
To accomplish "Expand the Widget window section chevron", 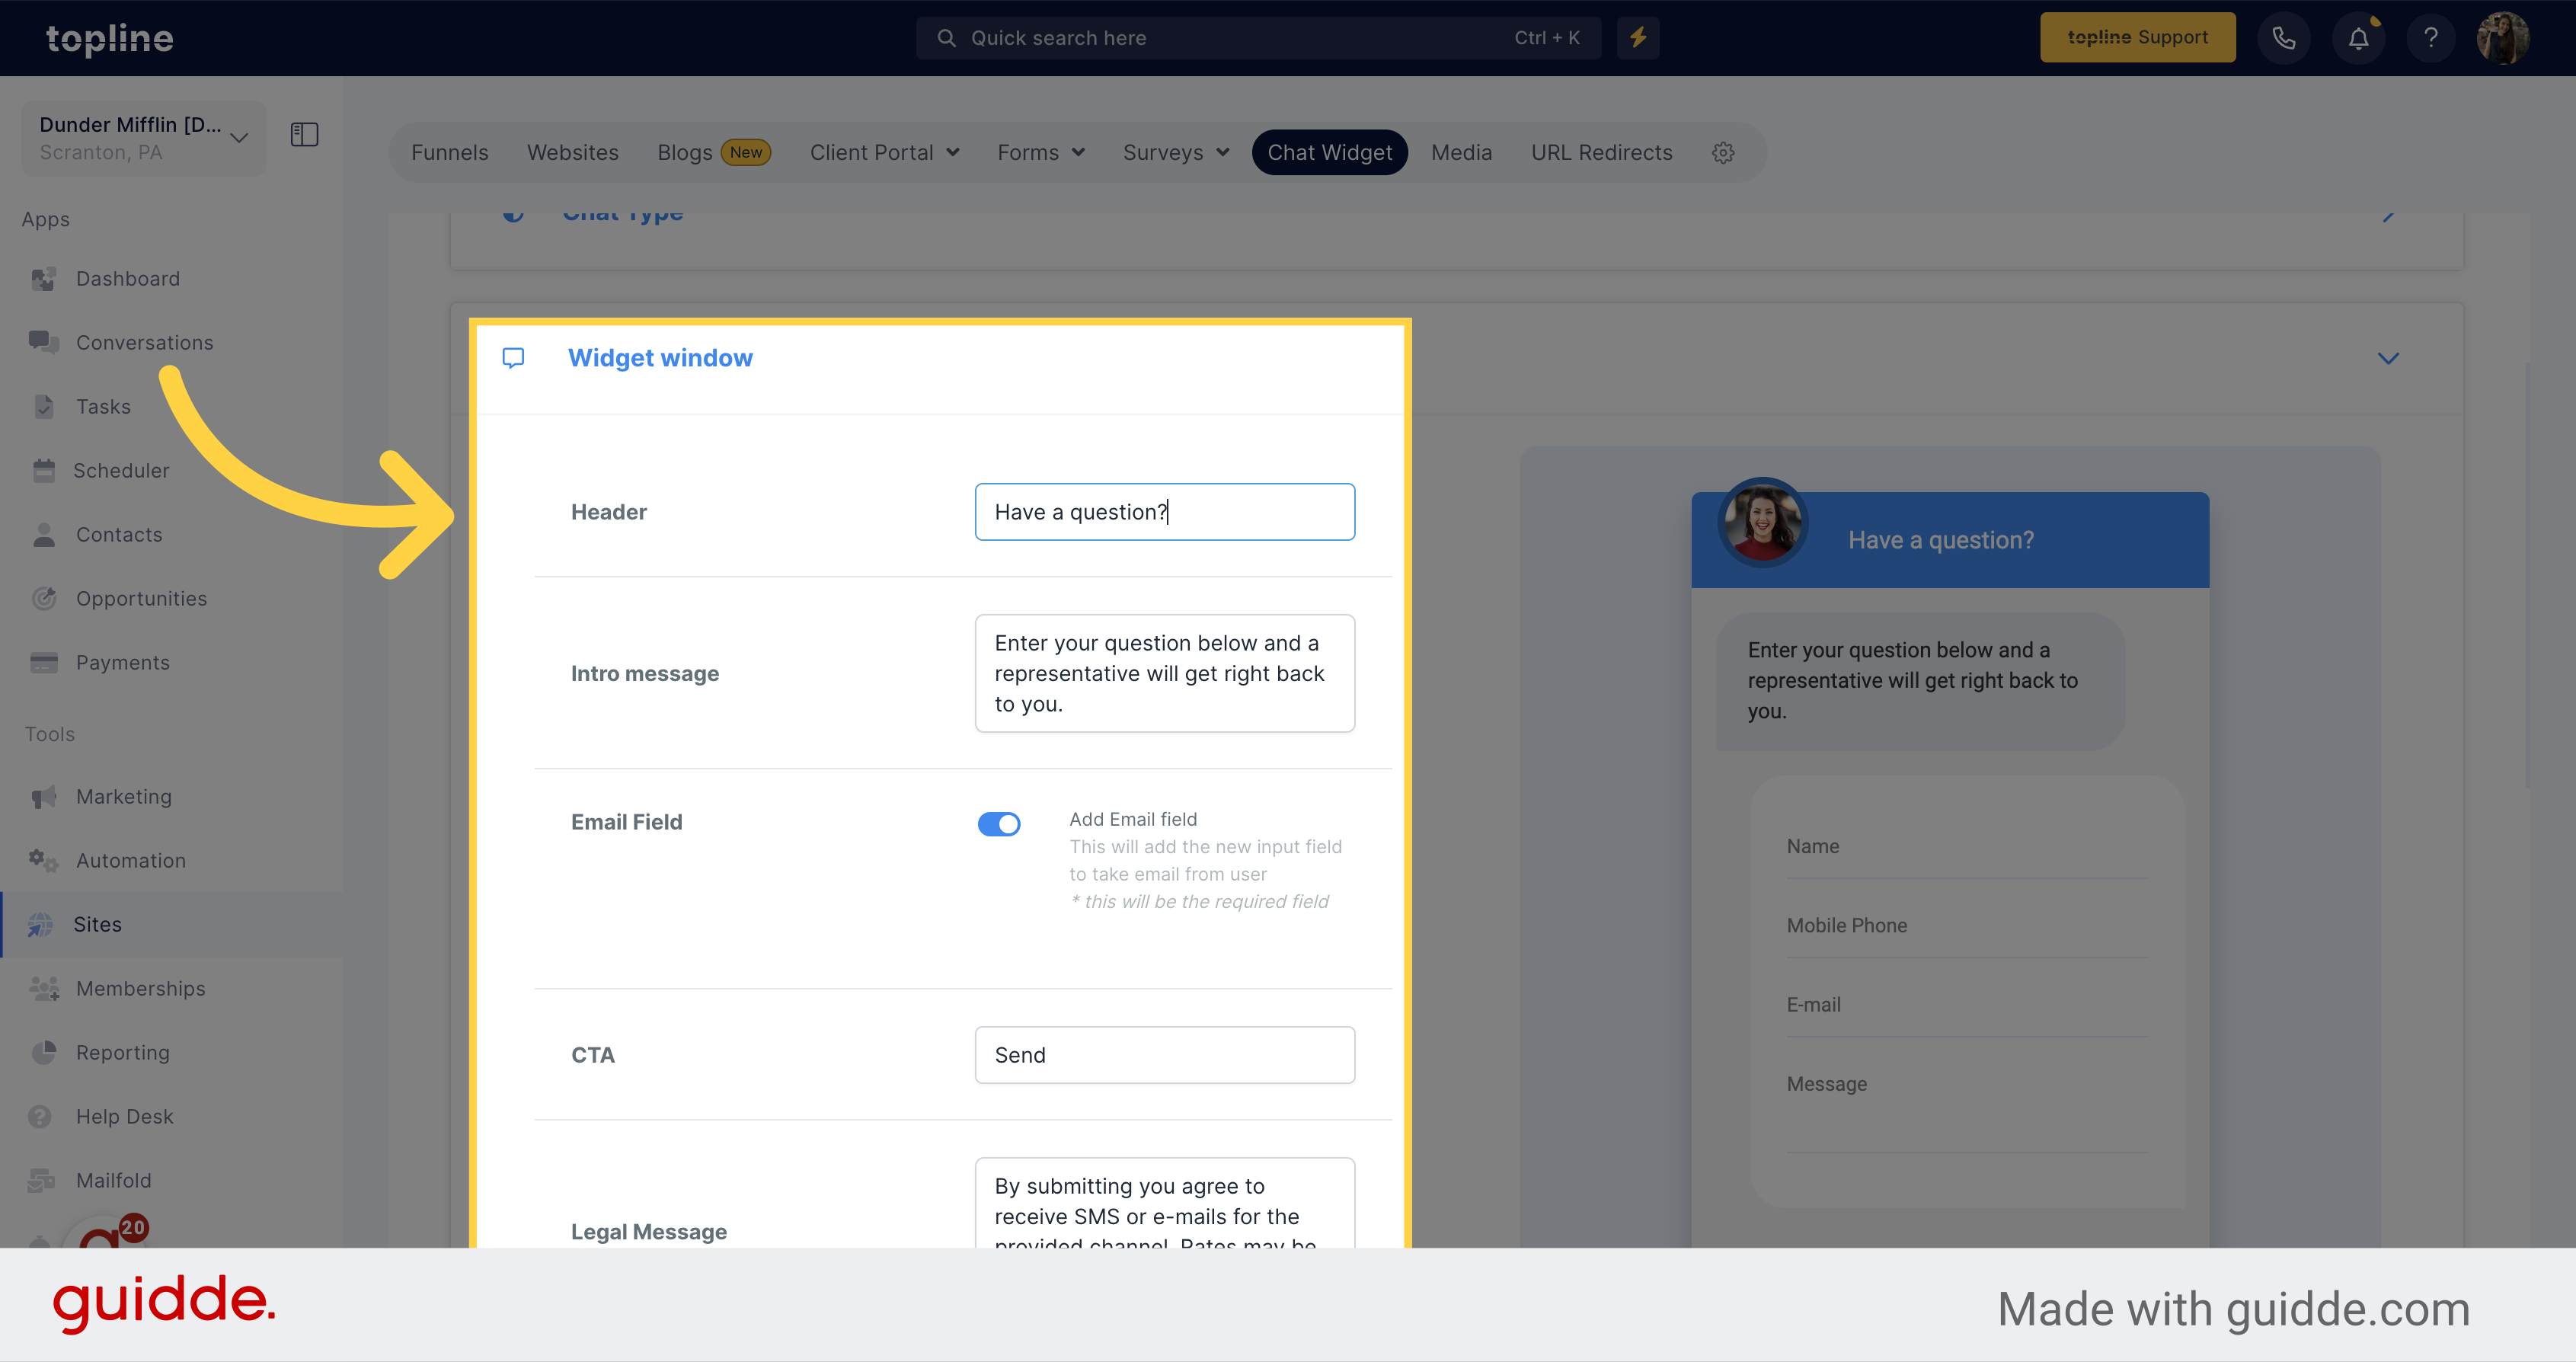I will click(x=2389, y=358).
